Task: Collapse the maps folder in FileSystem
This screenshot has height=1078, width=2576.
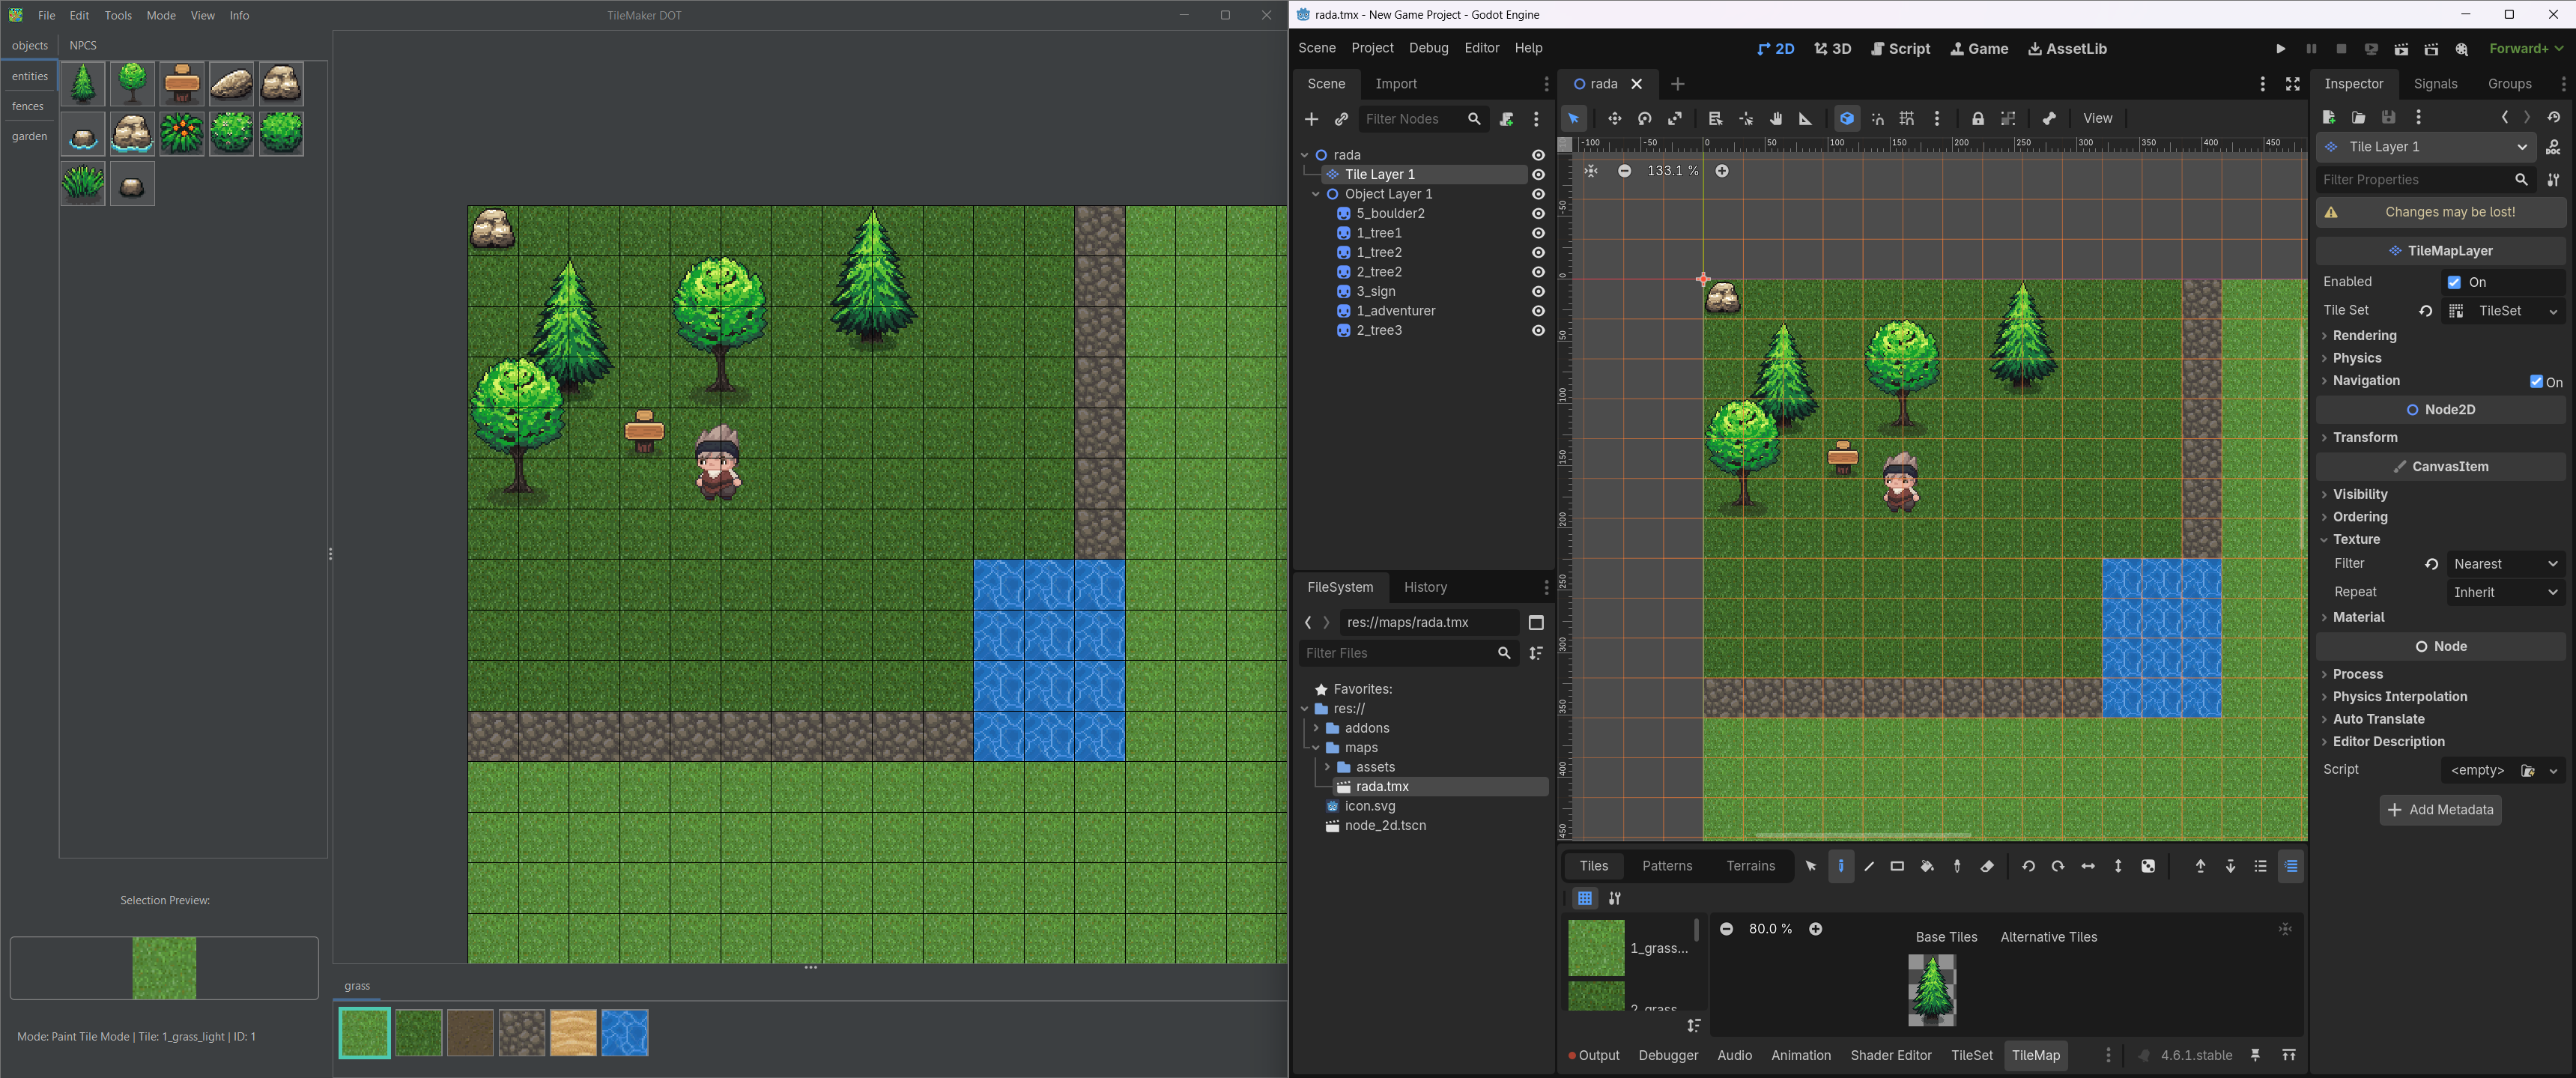Action: pyautogui.click(x=1316, y=748)
